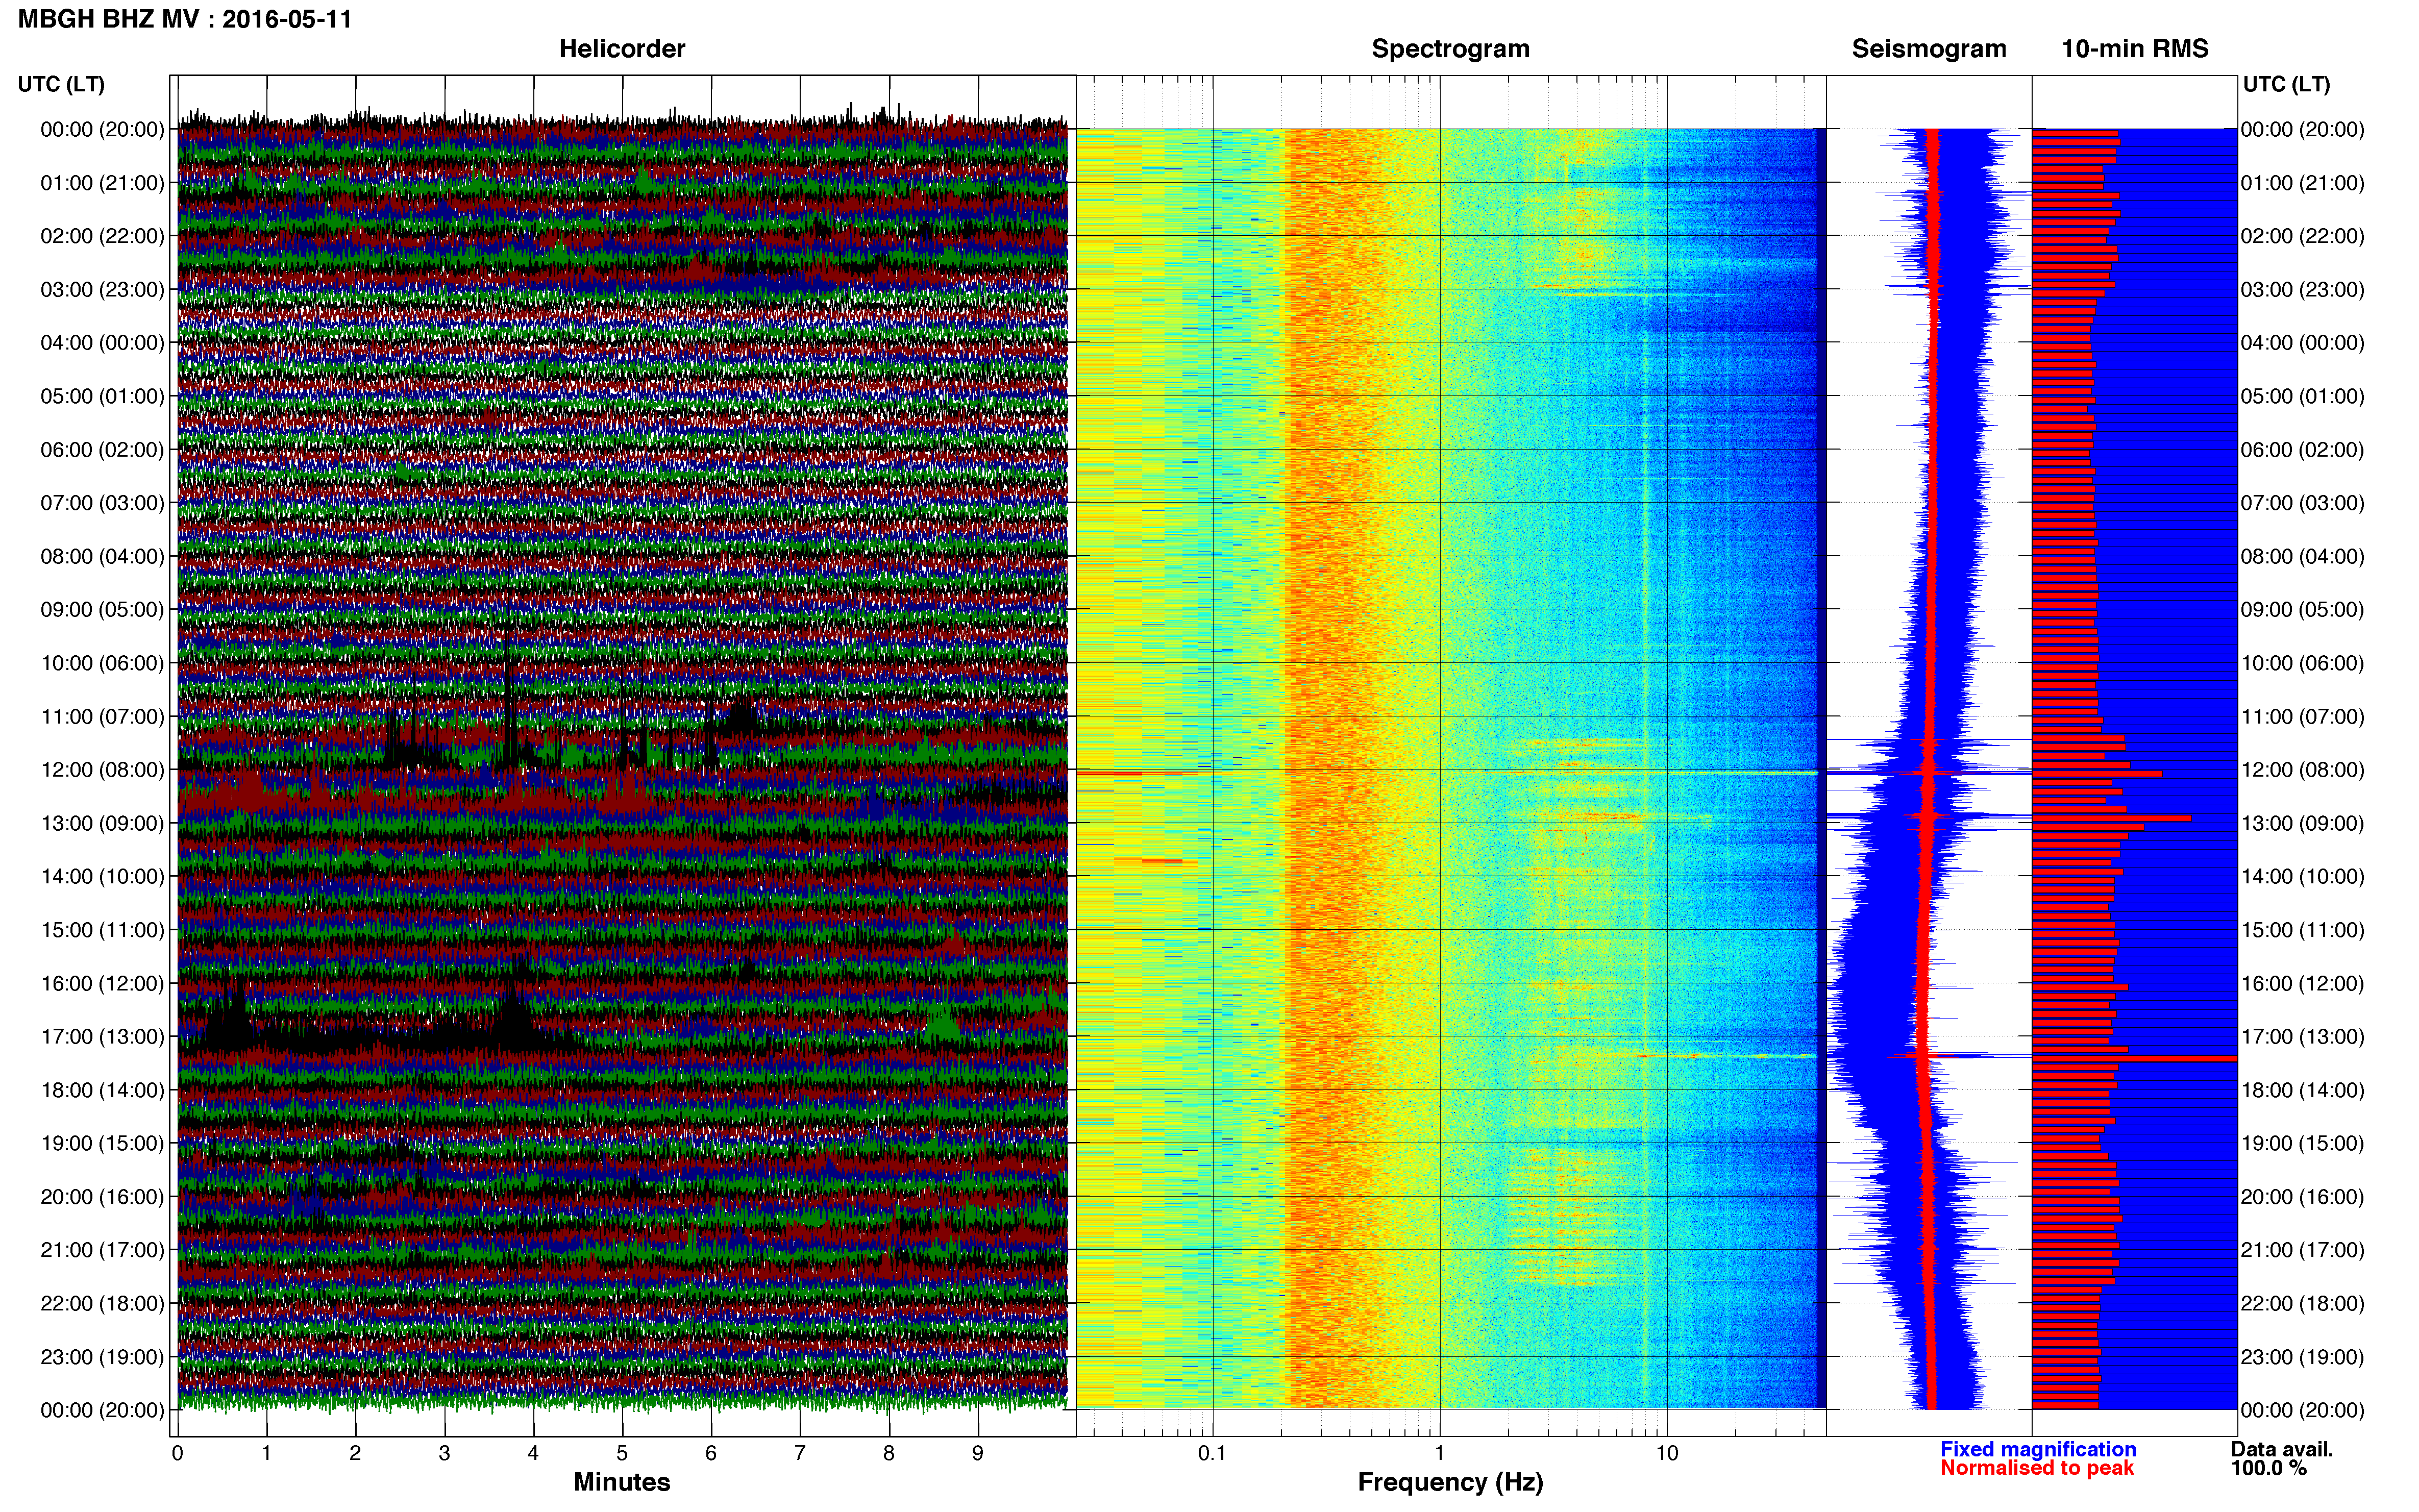Image resolution: width=2419 pixels, height=1512 pixels.
Task: Click the 6 tick on the Minutes axis
Action: 711,1453
